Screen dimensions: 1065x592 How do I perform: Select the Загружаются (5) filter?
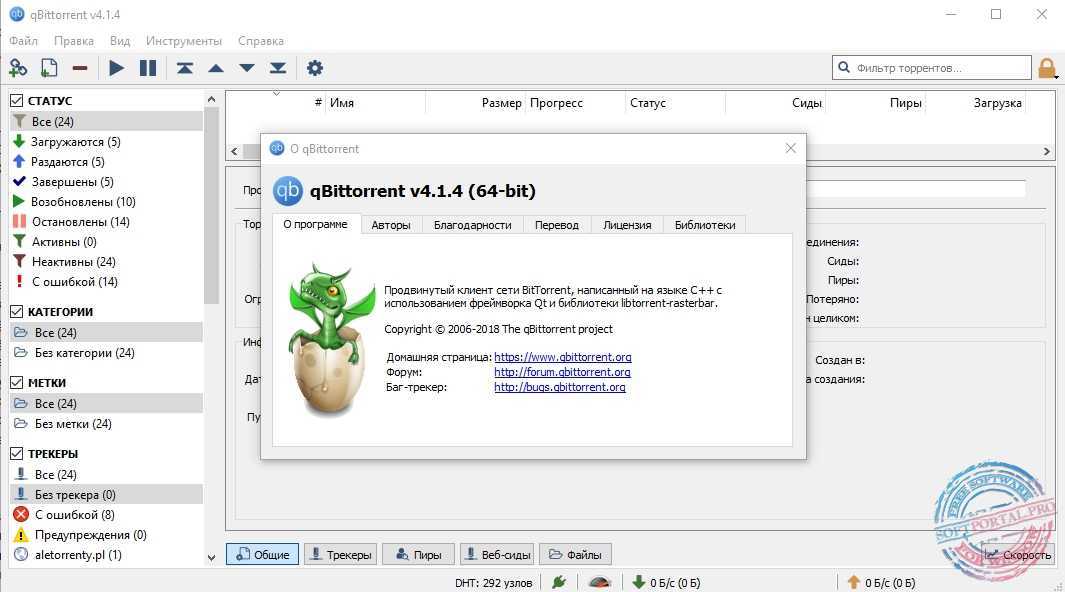pos(75,142)
